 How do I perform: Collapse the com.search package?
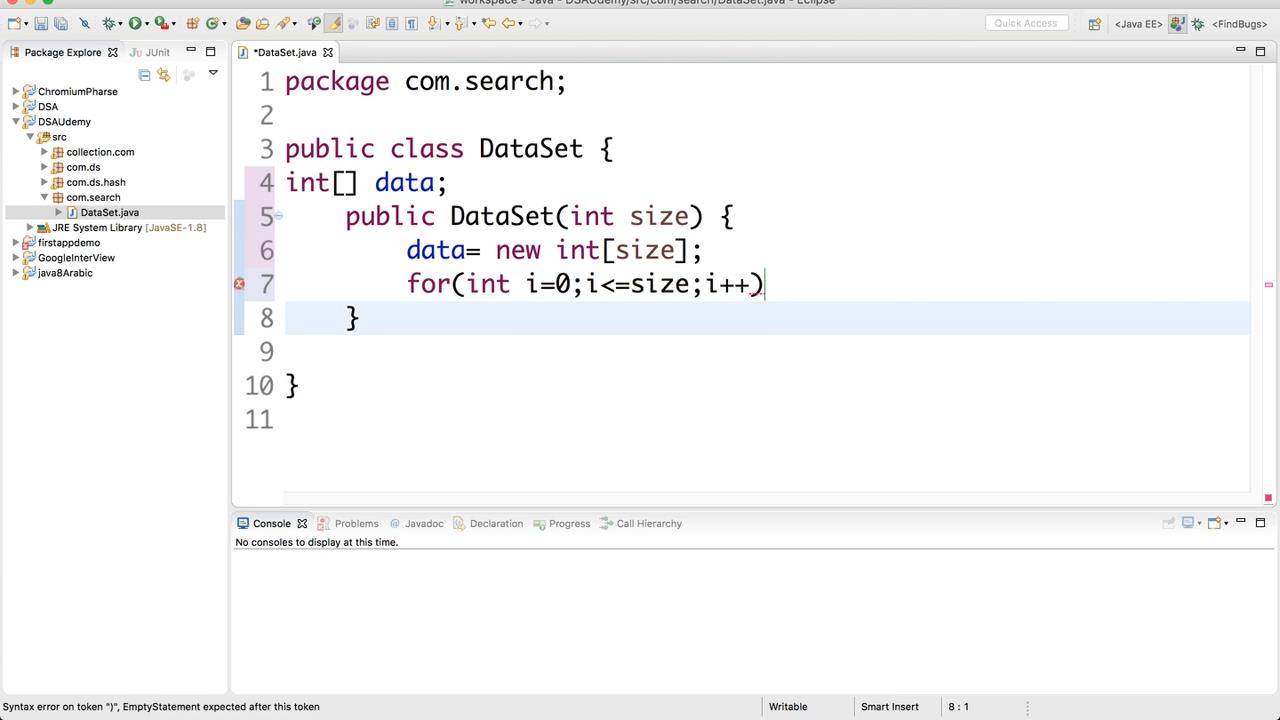(x=44, y=197)
